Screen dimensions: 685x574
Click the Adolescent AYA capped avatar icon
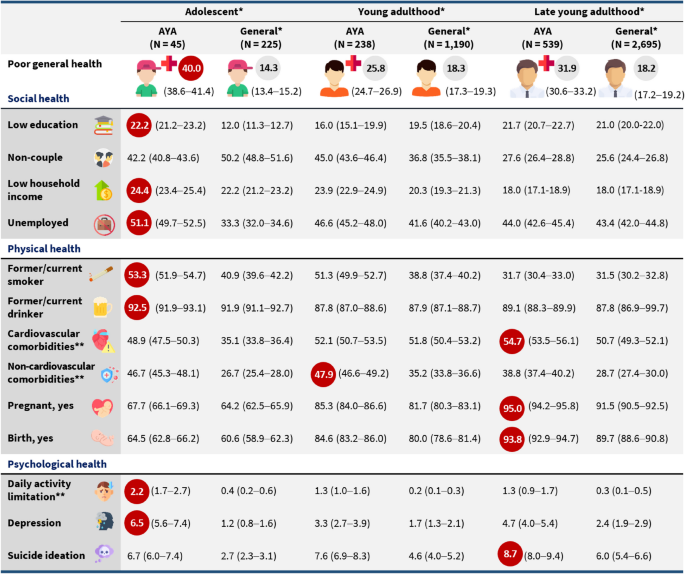pyautogui.click(x=147, y=79)
